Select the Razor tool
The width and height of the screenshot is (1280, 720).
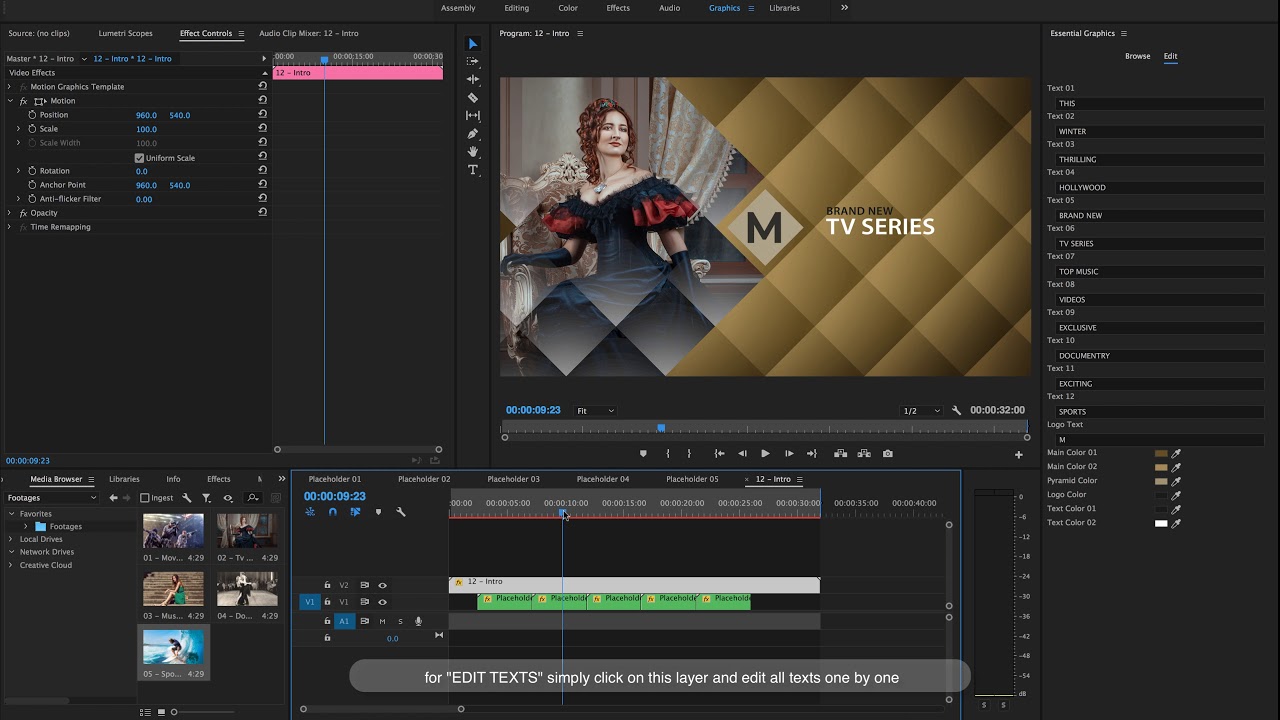(473, 98)
